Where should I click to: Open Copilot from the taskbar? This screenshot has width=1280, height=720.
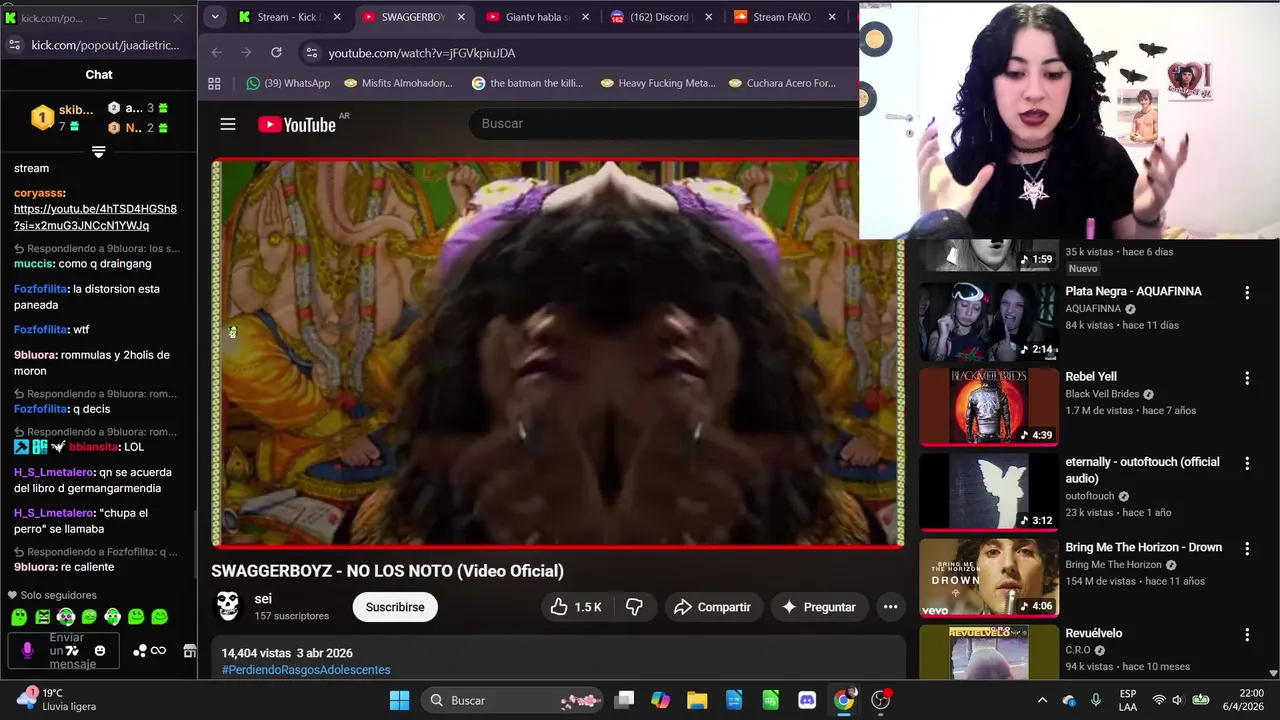[x=660, y=700]
